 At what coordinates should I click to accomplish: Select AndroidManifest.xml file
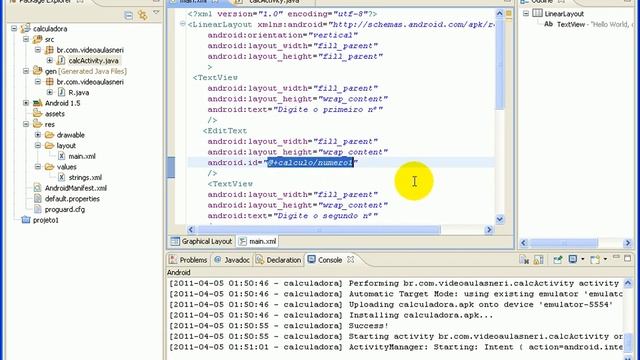76,188
